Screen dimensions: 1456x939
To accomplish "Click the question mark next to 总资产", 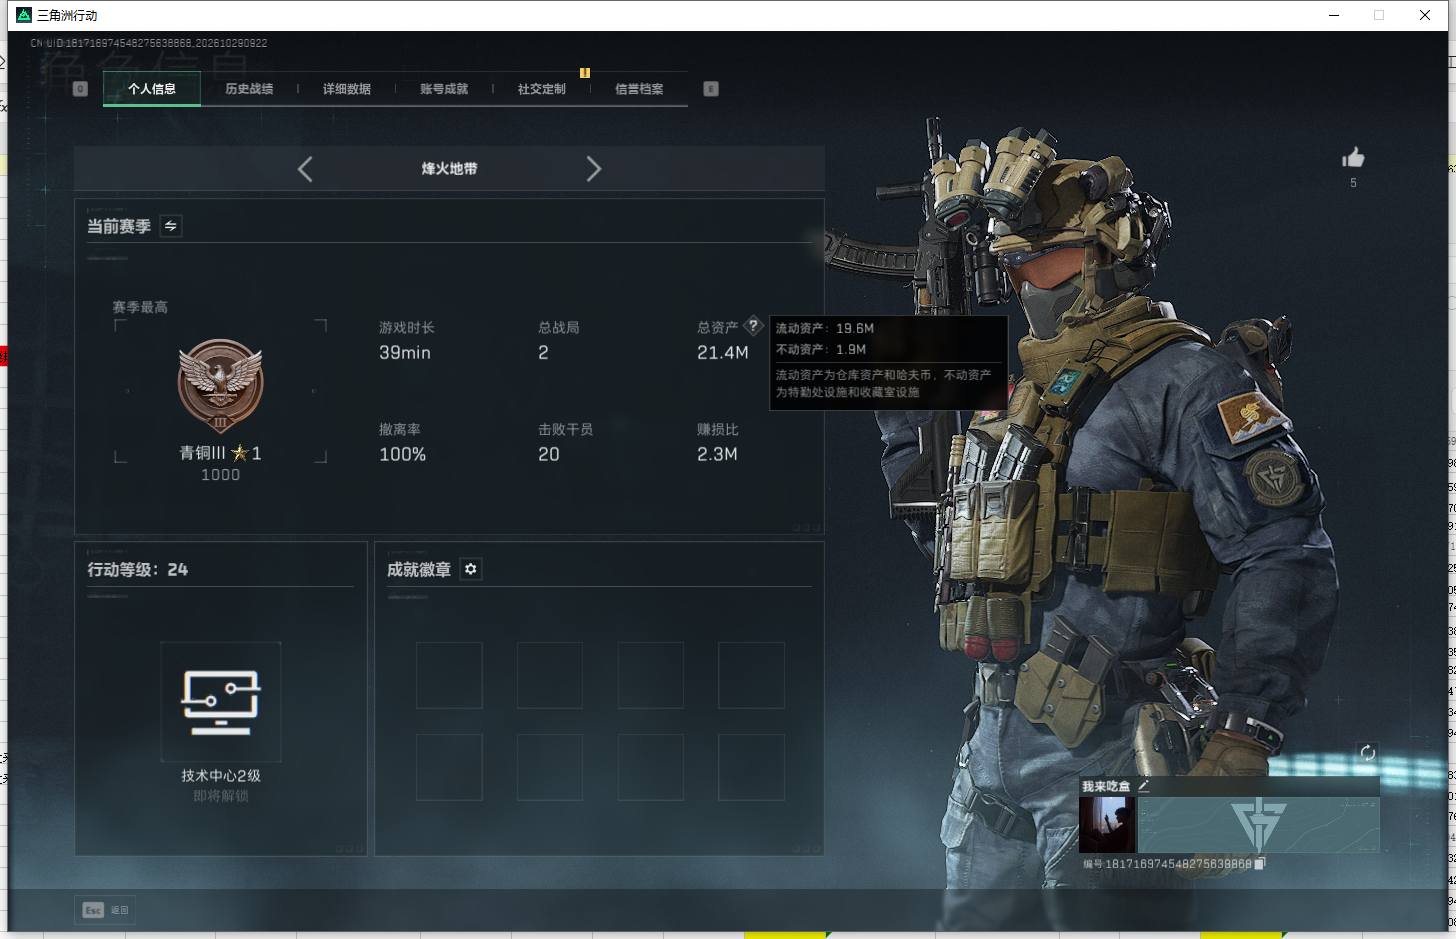I will tap(753, 326).
